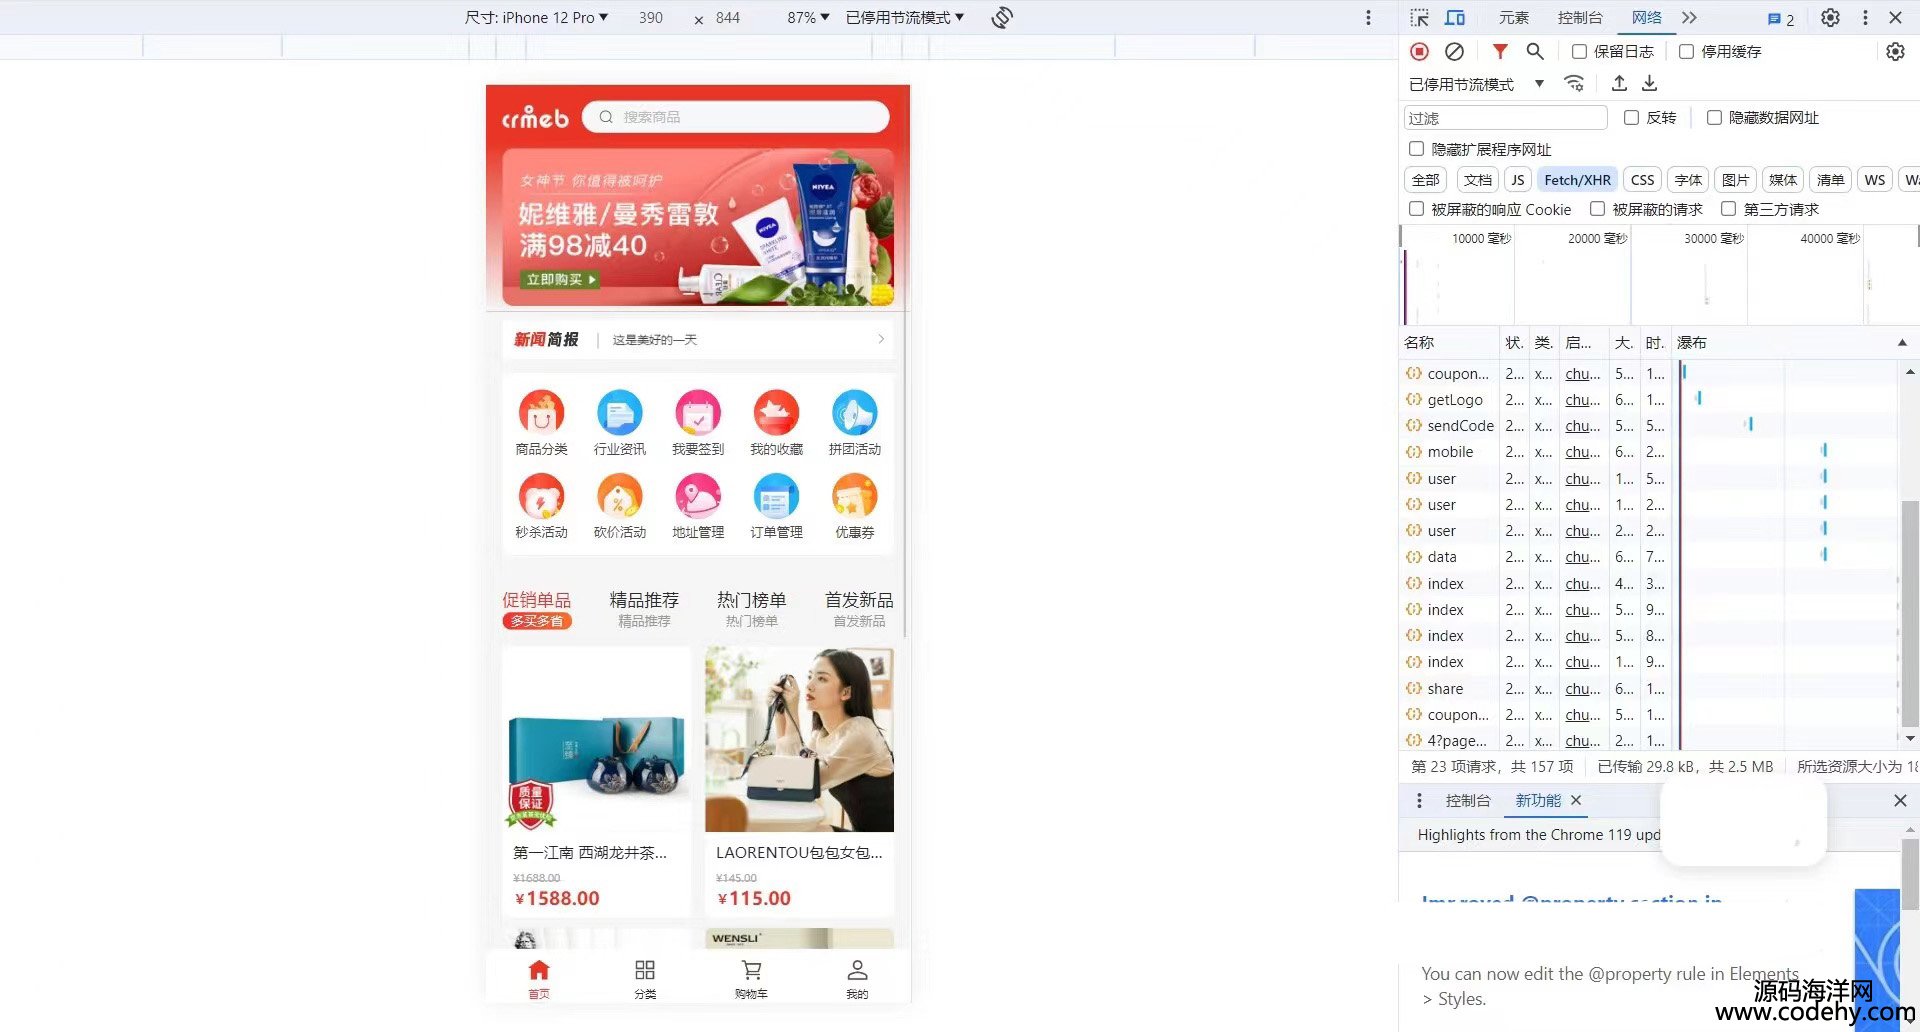Image resolution: width=1920 pixels, height=1032 pixels.
Task: Open the 87% zoom dropdown
Action: pyautogui.click(x=808, y=17)
